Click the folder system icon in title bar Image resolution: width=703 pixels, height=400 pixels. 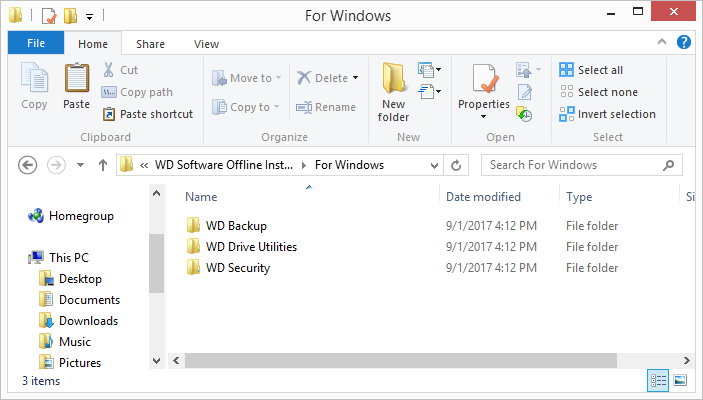(16, 15)
